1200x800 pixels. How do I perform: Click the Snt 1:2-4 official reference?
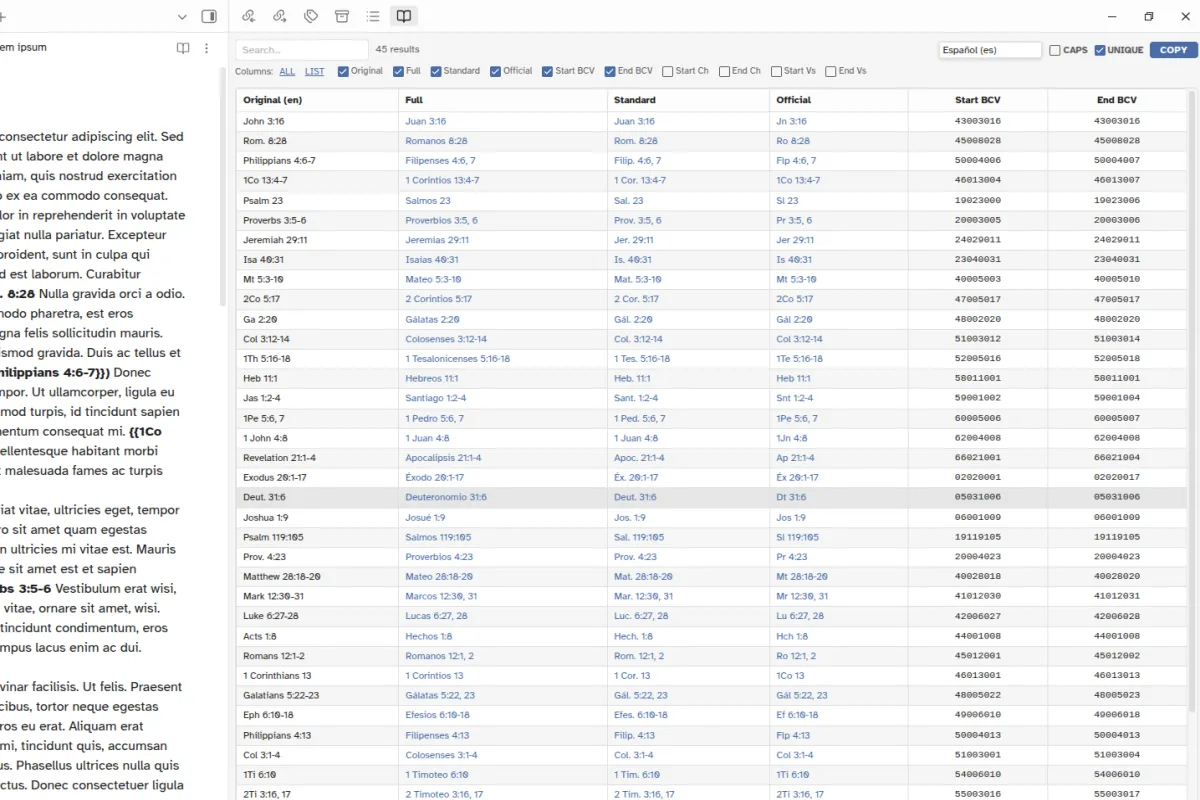[797, 398]
